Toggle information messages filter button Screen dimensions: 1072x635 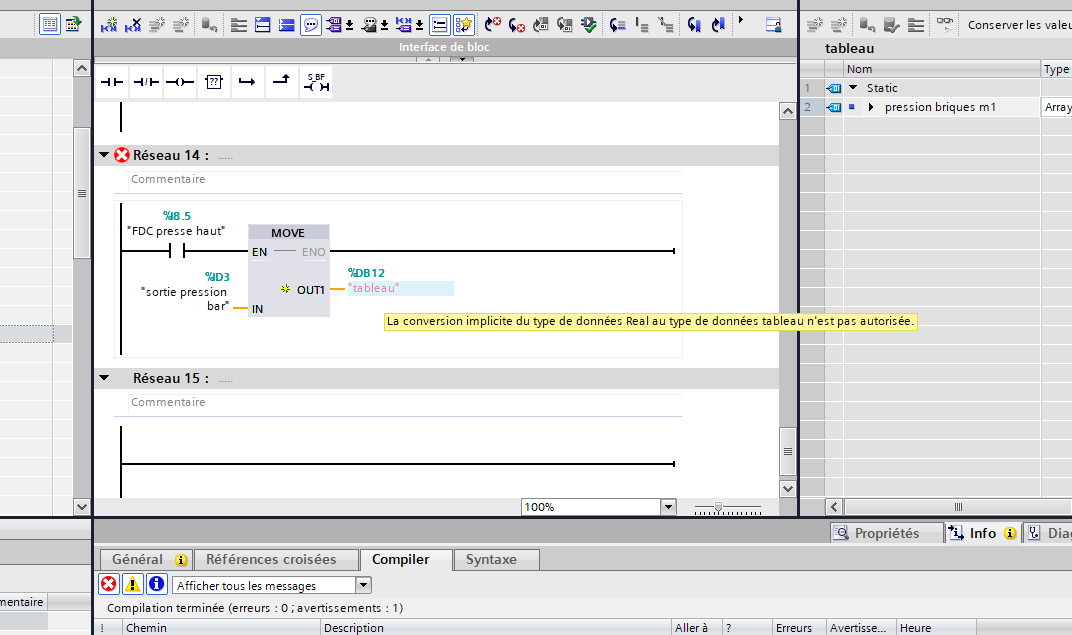(x=156, y=585)
